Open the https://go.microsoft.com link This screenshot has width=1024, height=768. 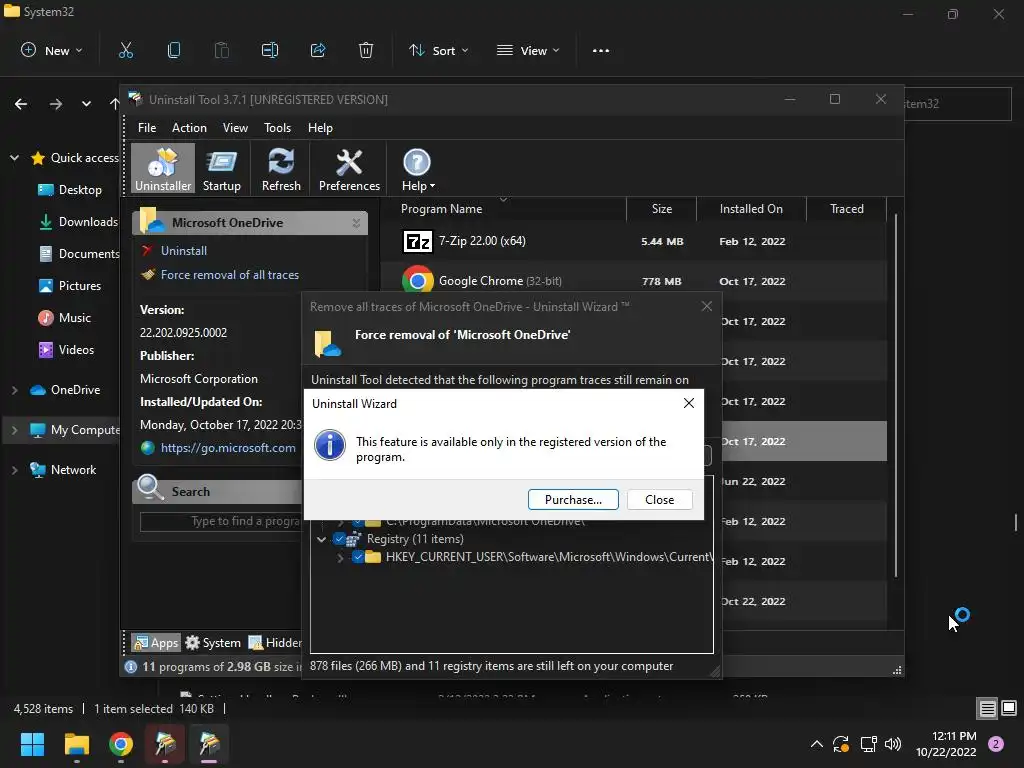(x=228, y=448)
